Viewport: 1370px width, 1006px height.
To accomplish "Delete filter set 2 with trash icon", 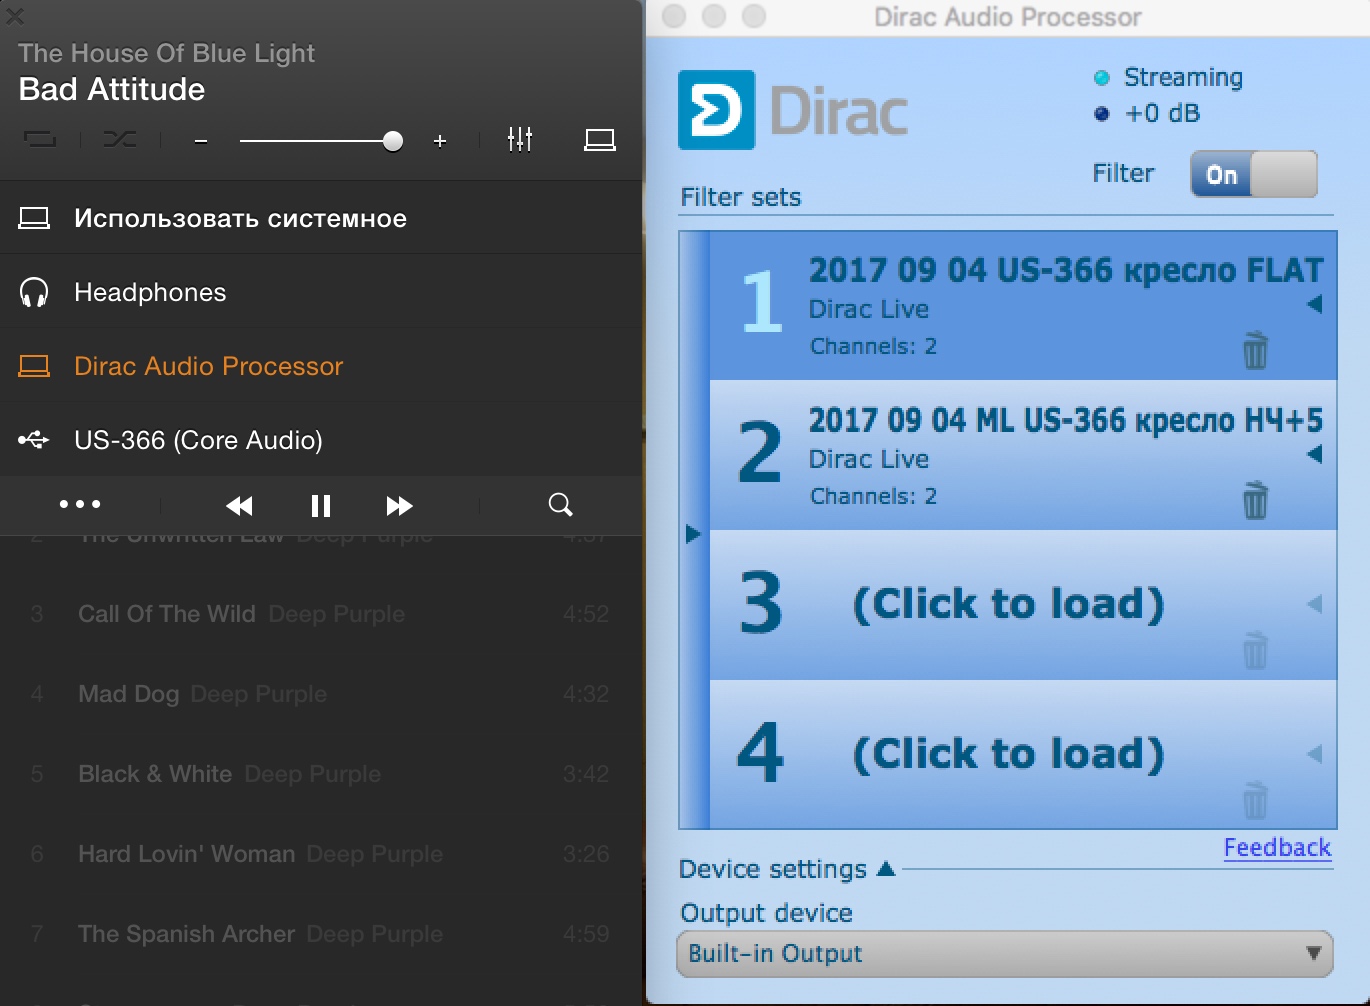I will pyautogui.click(x=1254, y=500).
